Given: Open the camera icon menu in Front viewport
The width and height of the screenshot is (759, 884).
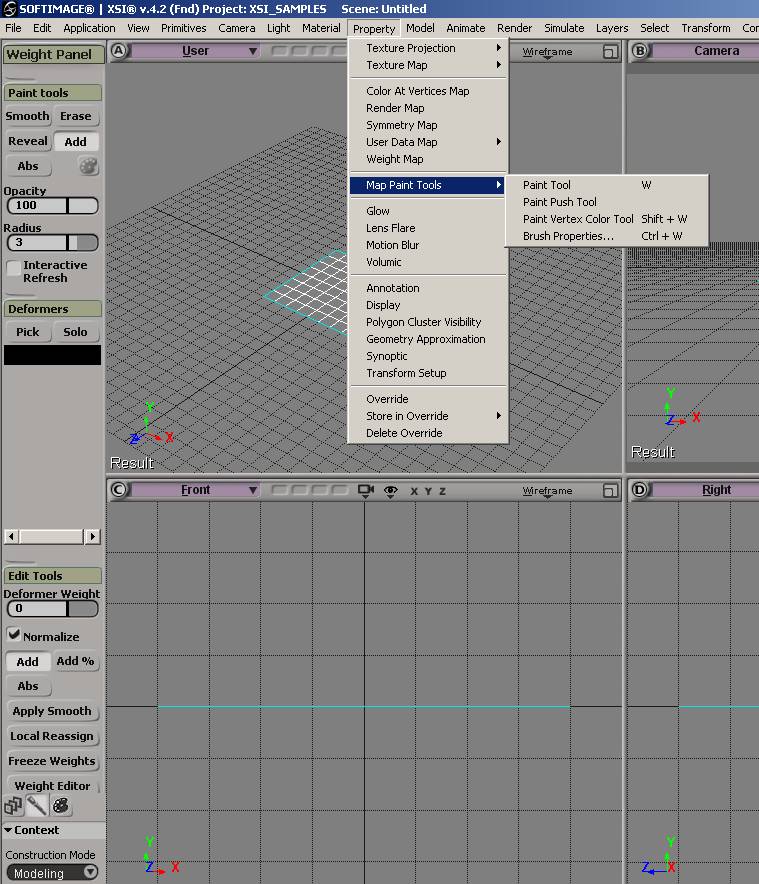Looking at the screenshot, I should pos(365,490).
